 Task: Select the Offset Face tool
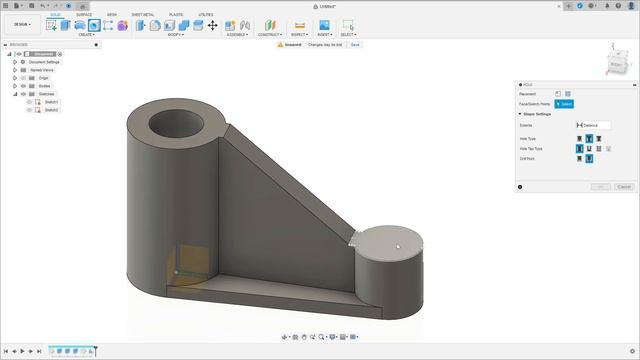198,25
